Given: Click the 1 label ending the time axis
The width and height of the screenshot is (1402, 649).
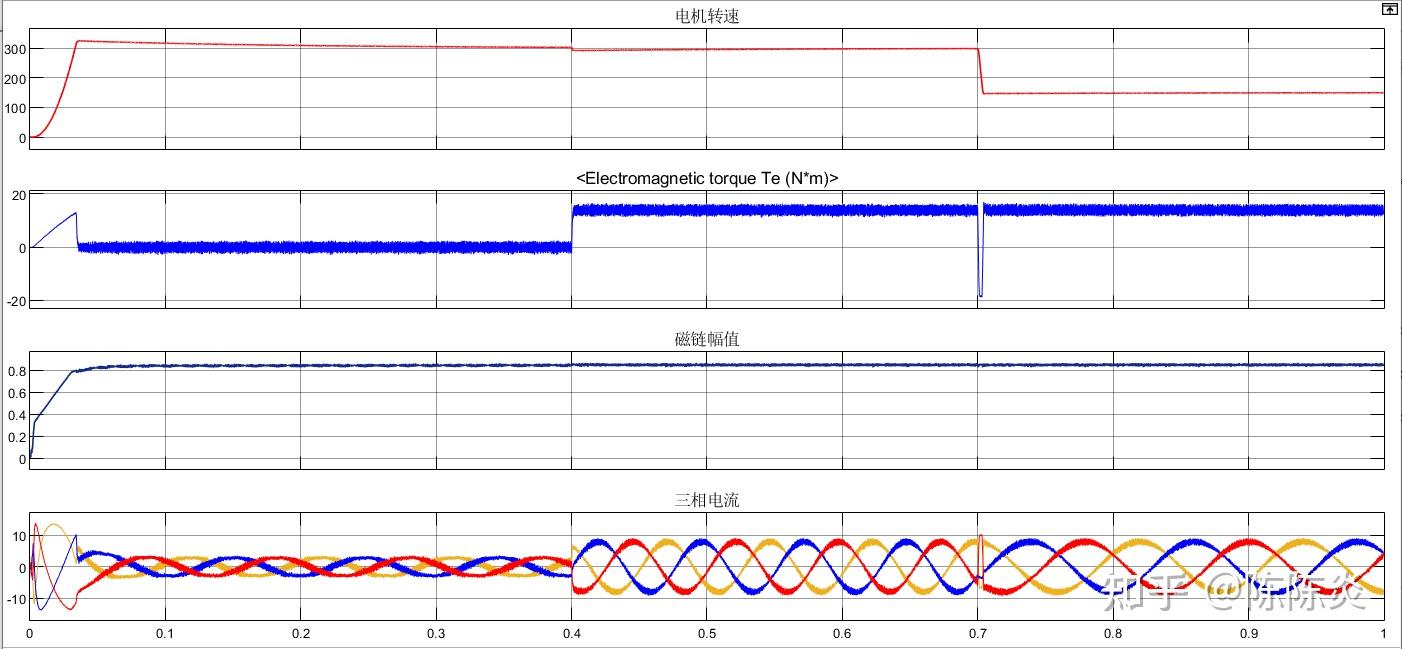Looking at the screenshot, I should [1383, 635].
